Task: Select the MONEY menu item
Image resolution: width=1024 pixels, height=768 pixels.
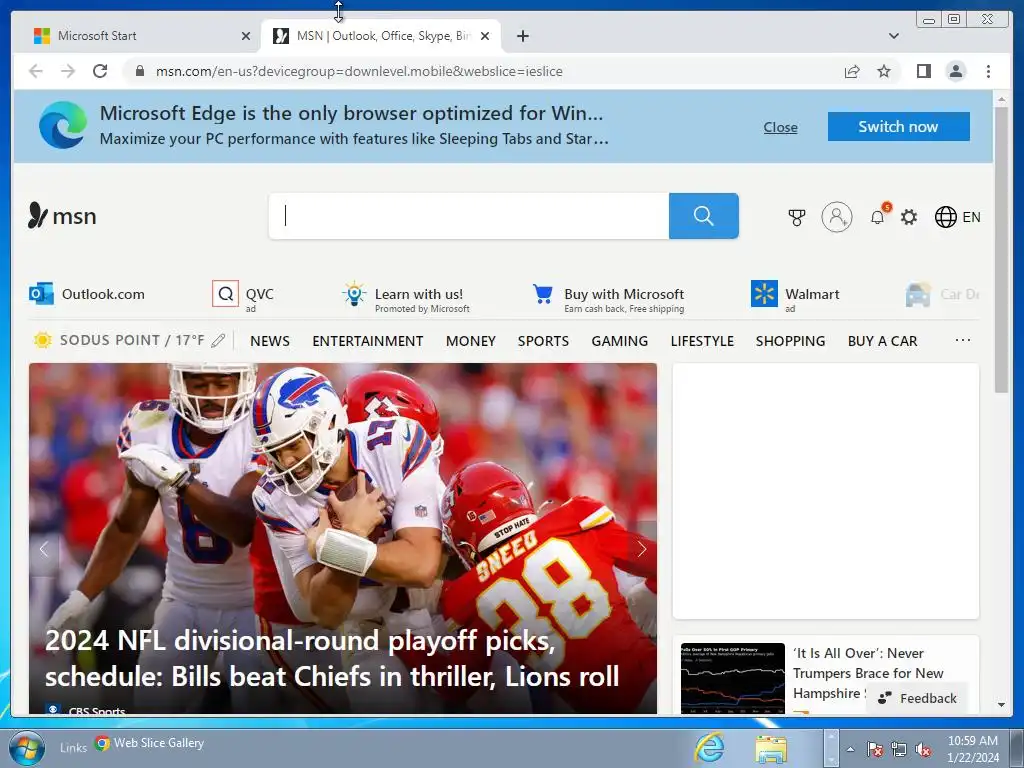Action: (x=471, y=341)
